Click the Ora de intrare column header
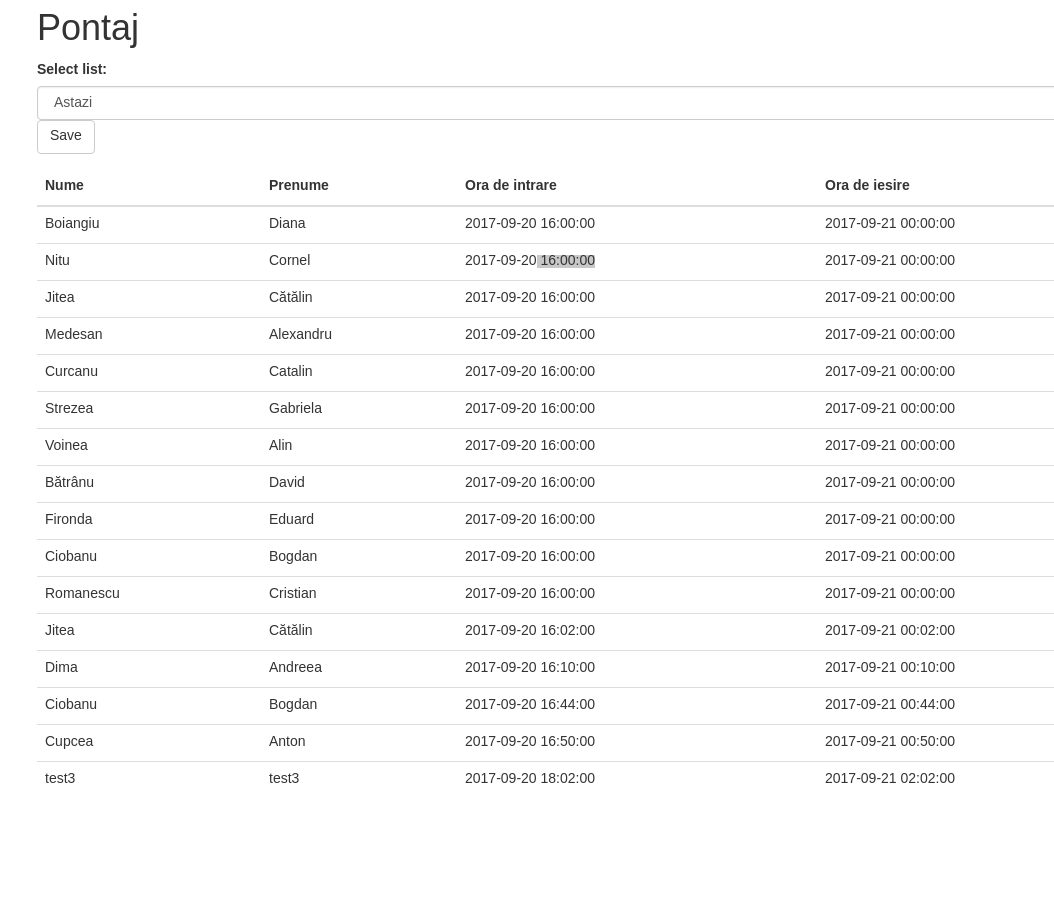1054x899 pixels. coord(510,185)
